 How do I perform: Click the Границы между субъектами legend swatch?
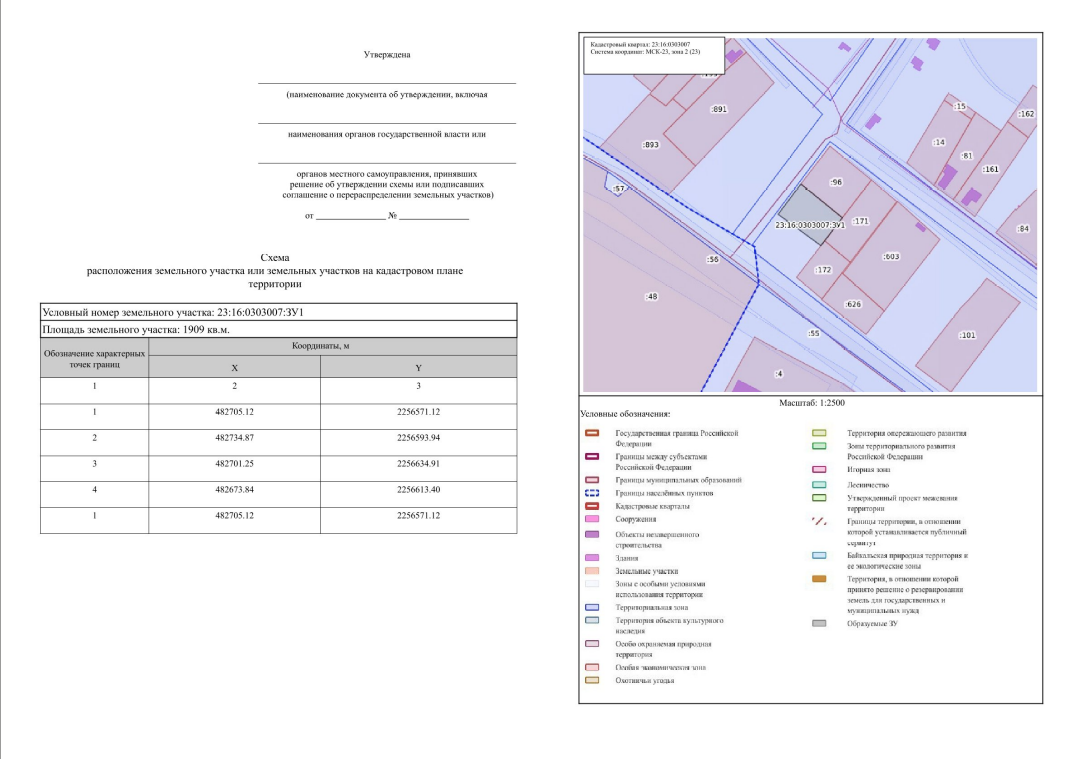point(592,456)
